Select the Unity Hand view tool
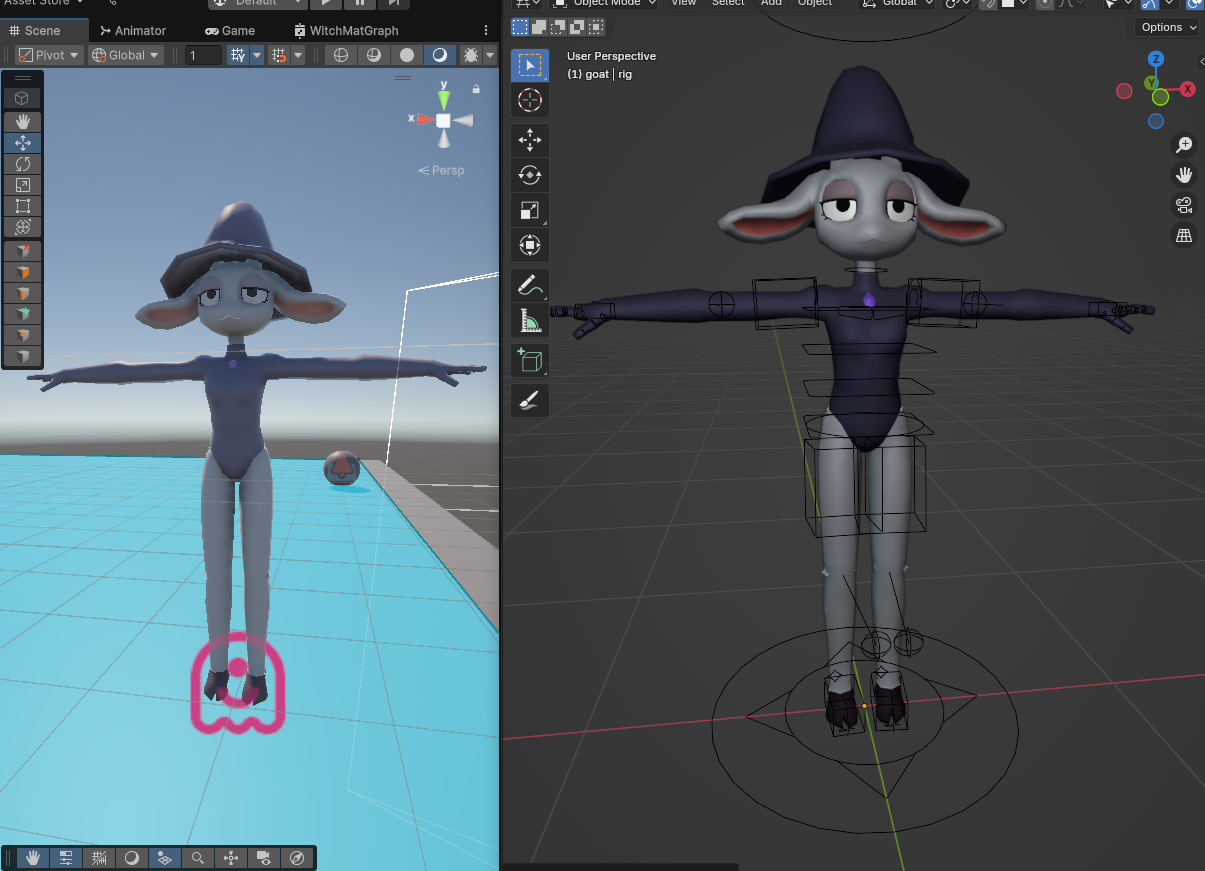The width and height of the screenshot is (1205, 871). click(x=23, y=122)
